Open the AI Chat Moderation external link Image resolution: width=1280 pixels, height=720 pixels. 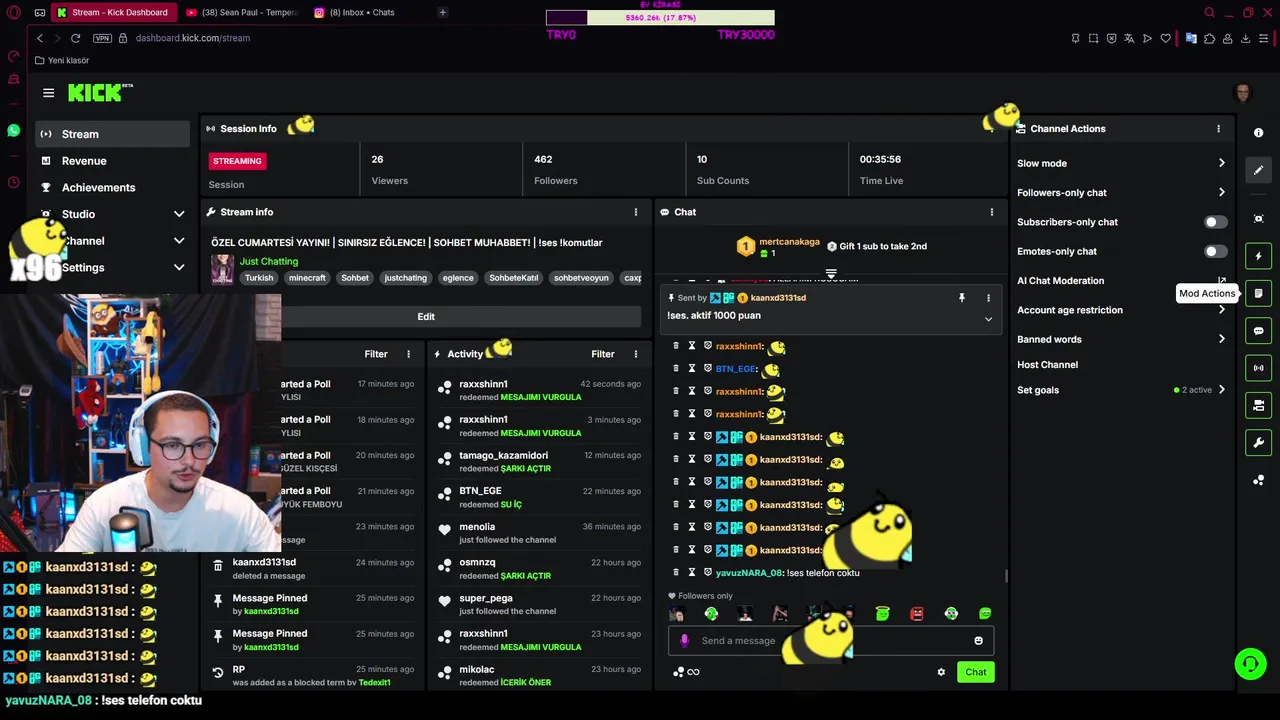coord(1222,281)
